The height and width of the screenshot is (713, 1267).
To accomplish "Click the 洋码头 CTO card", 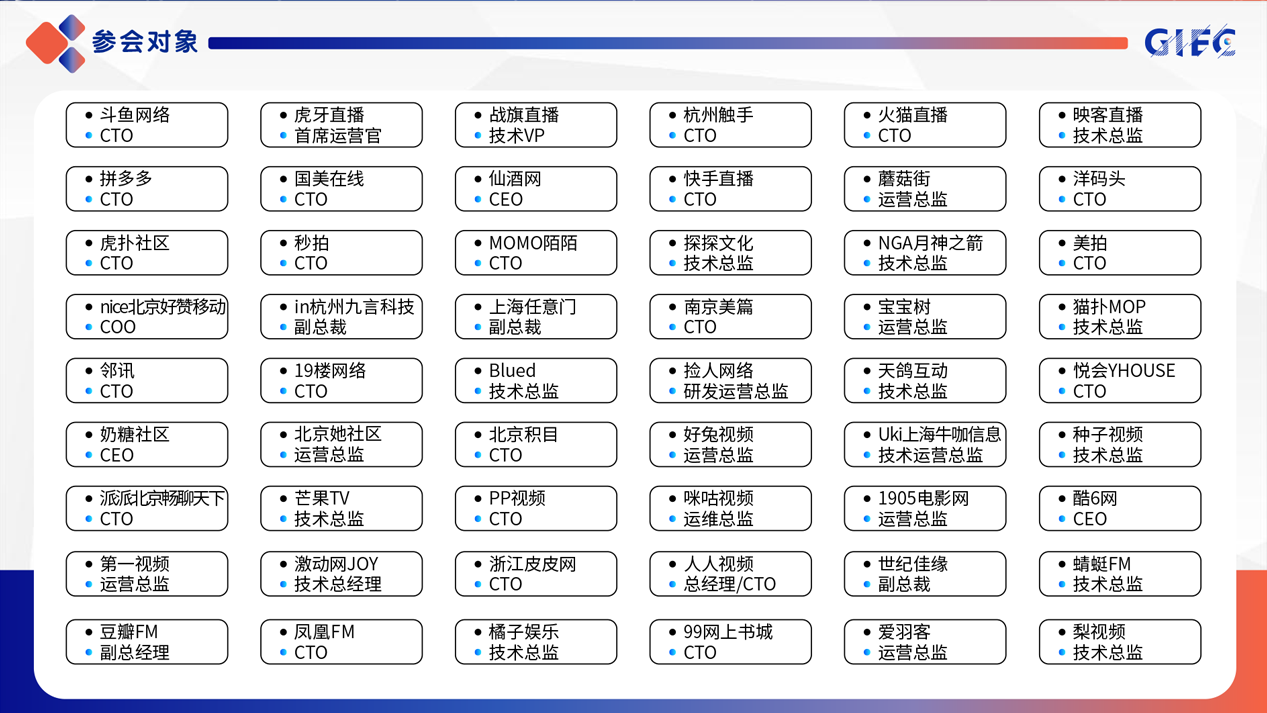I will pyautogui.click(x=1120, y=189).
